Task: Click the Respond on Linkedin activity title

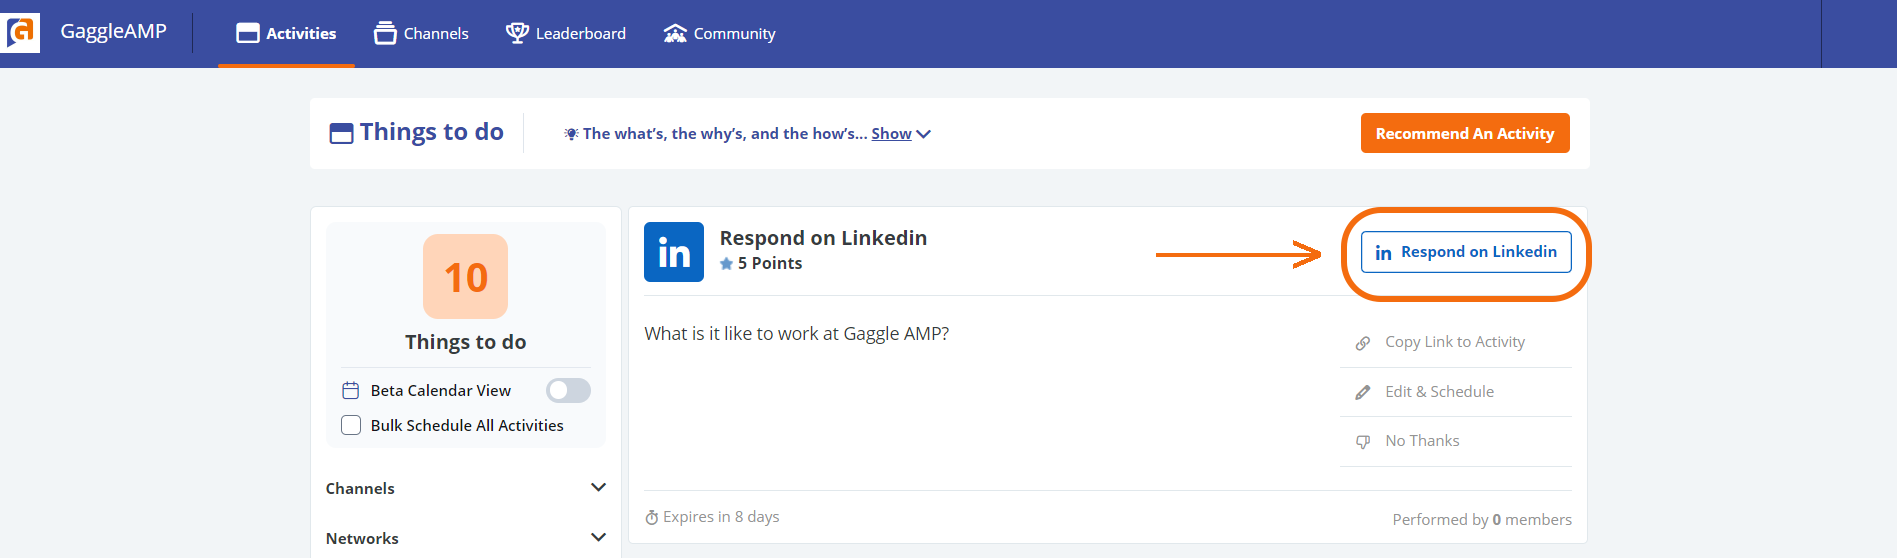Action: 823,238
